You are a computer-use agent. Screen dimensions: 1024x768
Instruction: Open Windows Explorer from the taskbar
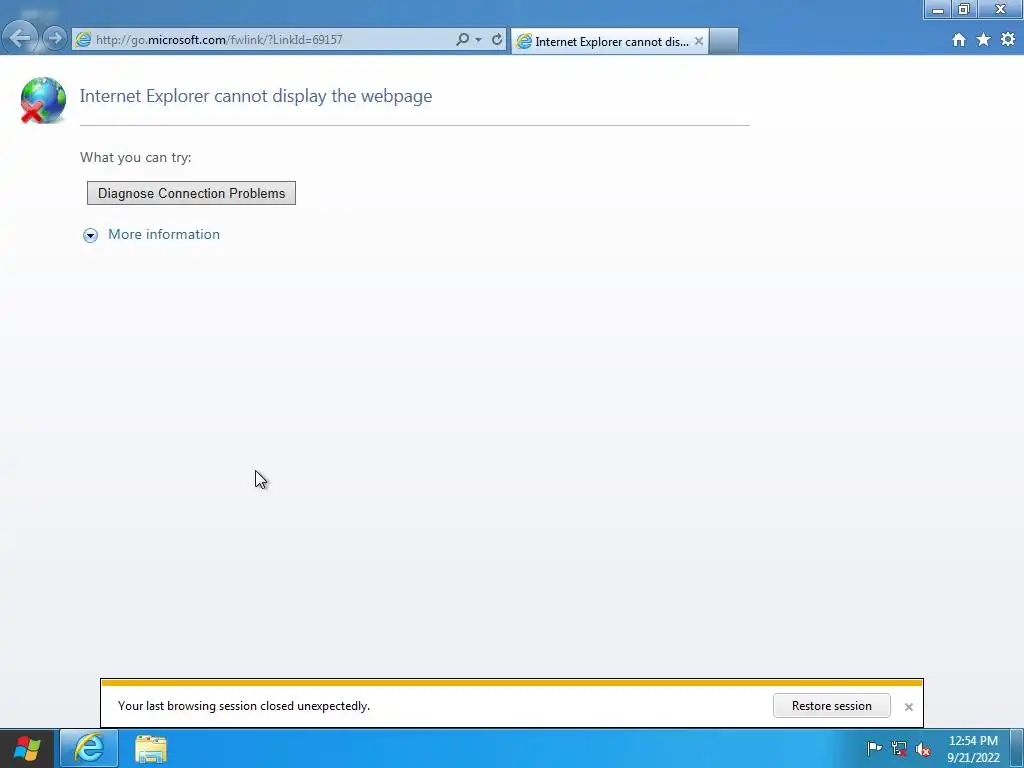[x=151, y=749]
